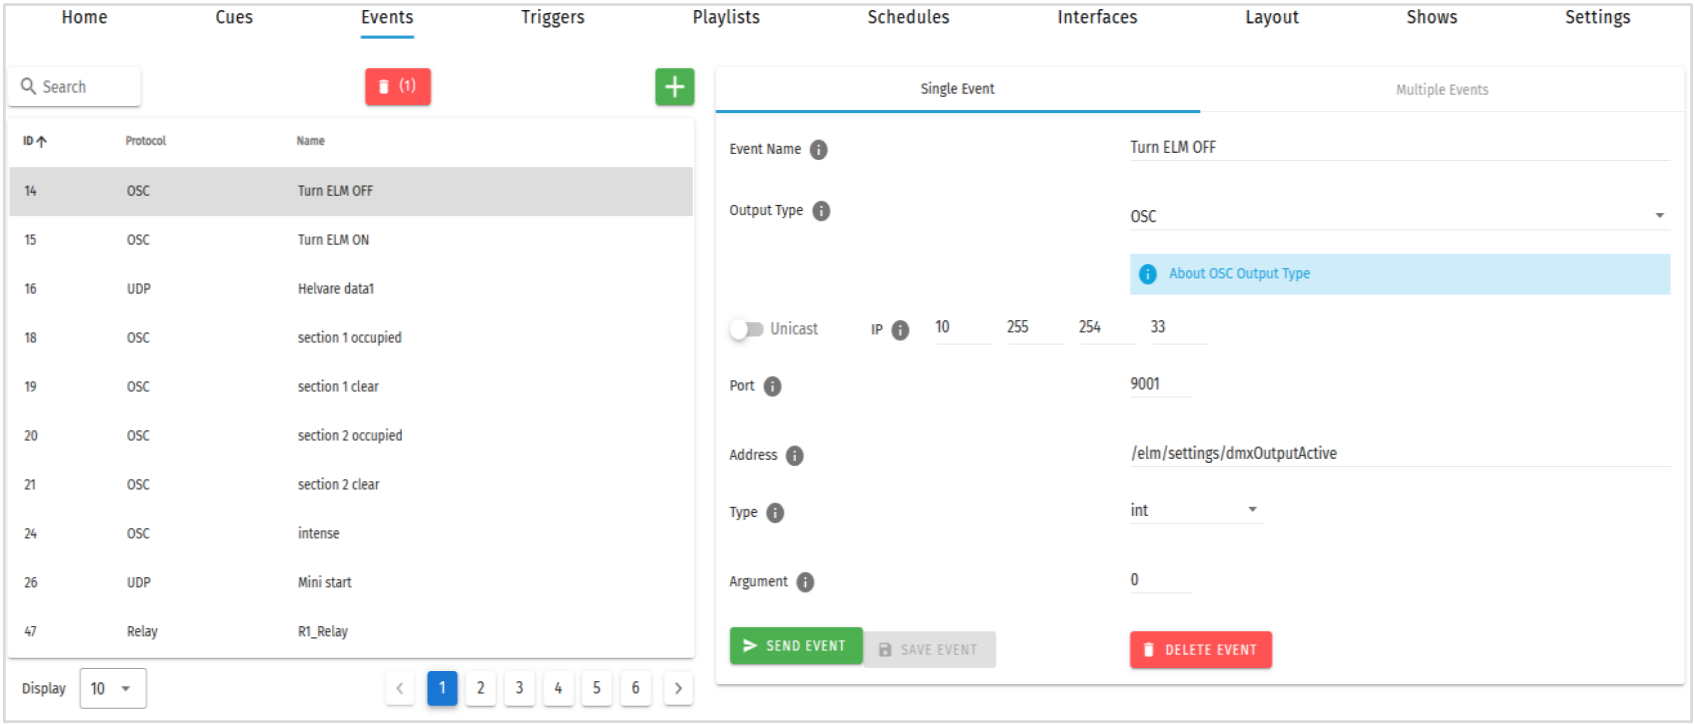The image size is (1695, 724).
Task: Click the Port info icon
Action: [x=772, y=387]
